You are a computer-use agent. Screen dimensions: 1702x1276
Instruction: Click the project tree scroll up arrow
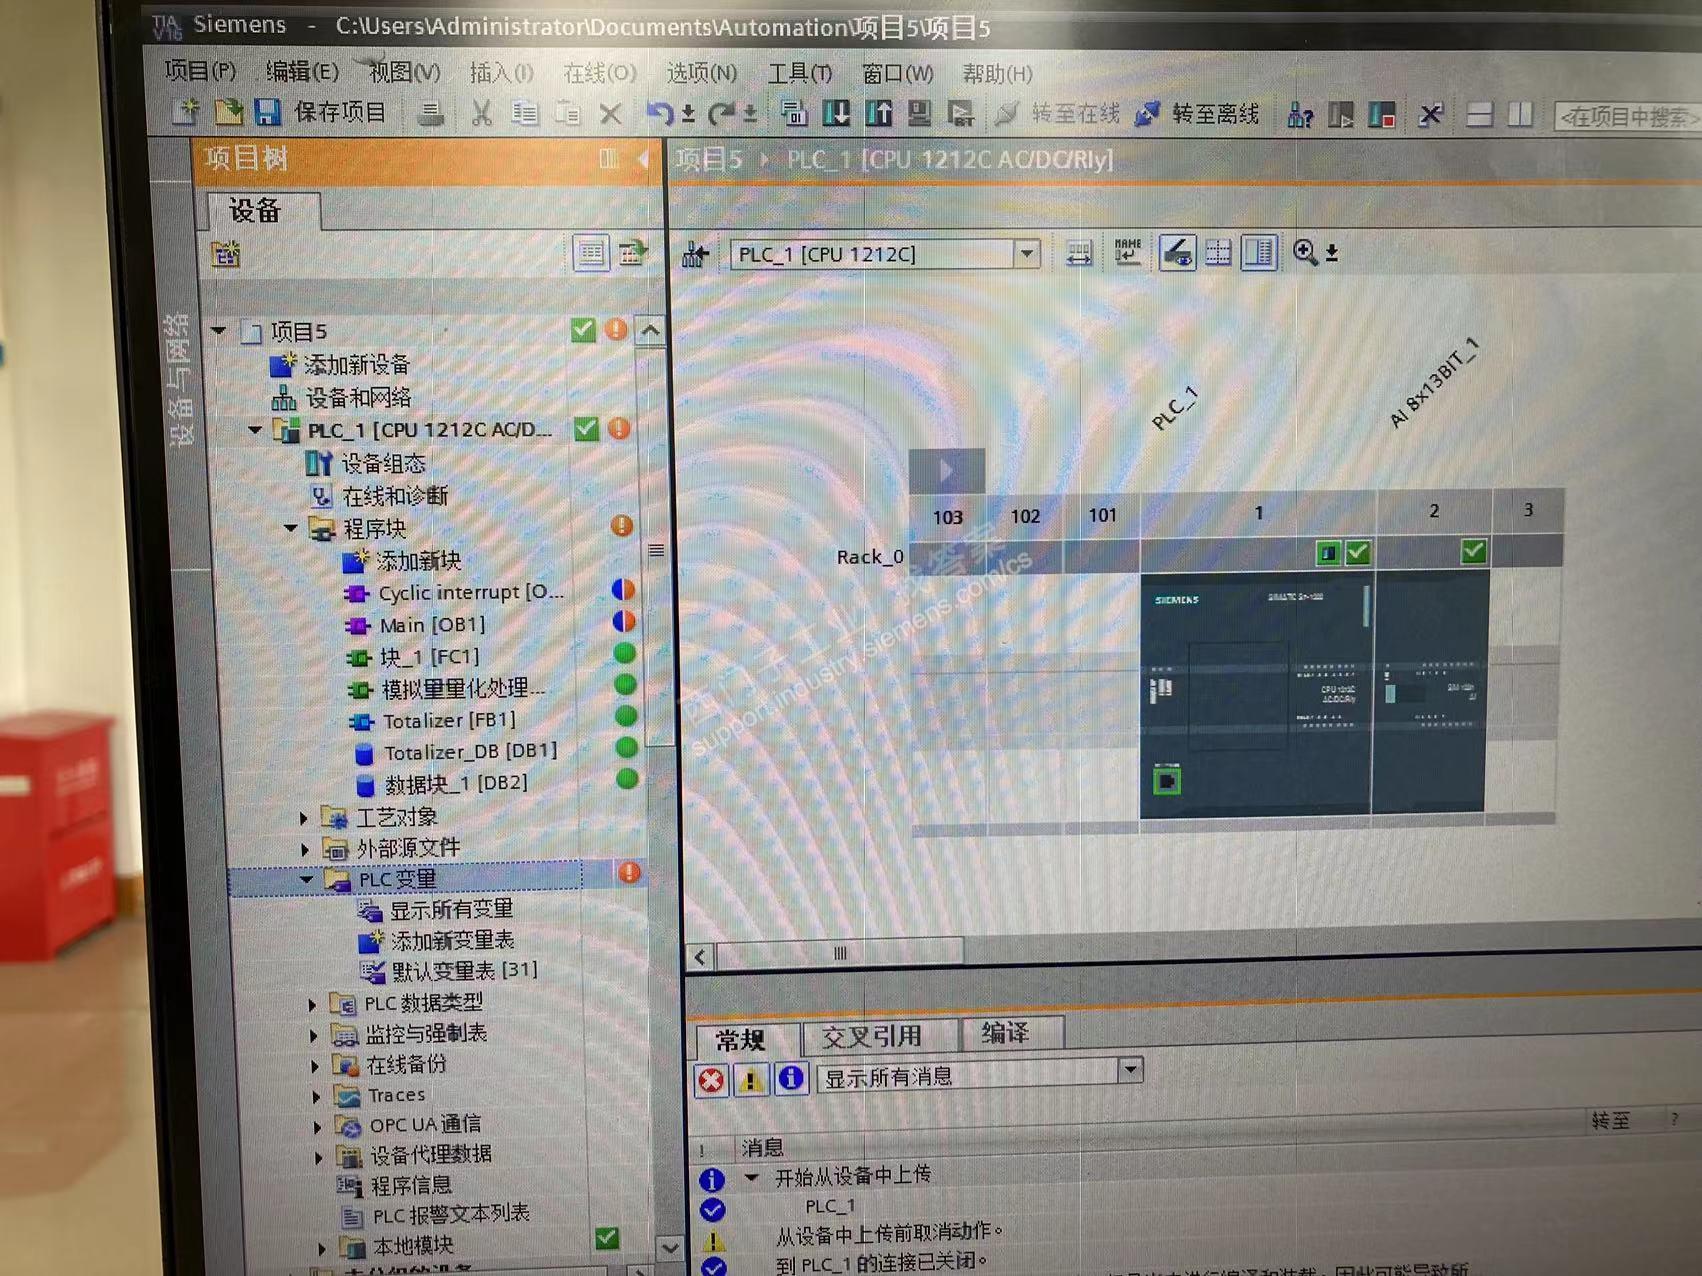tap(651, 330)
